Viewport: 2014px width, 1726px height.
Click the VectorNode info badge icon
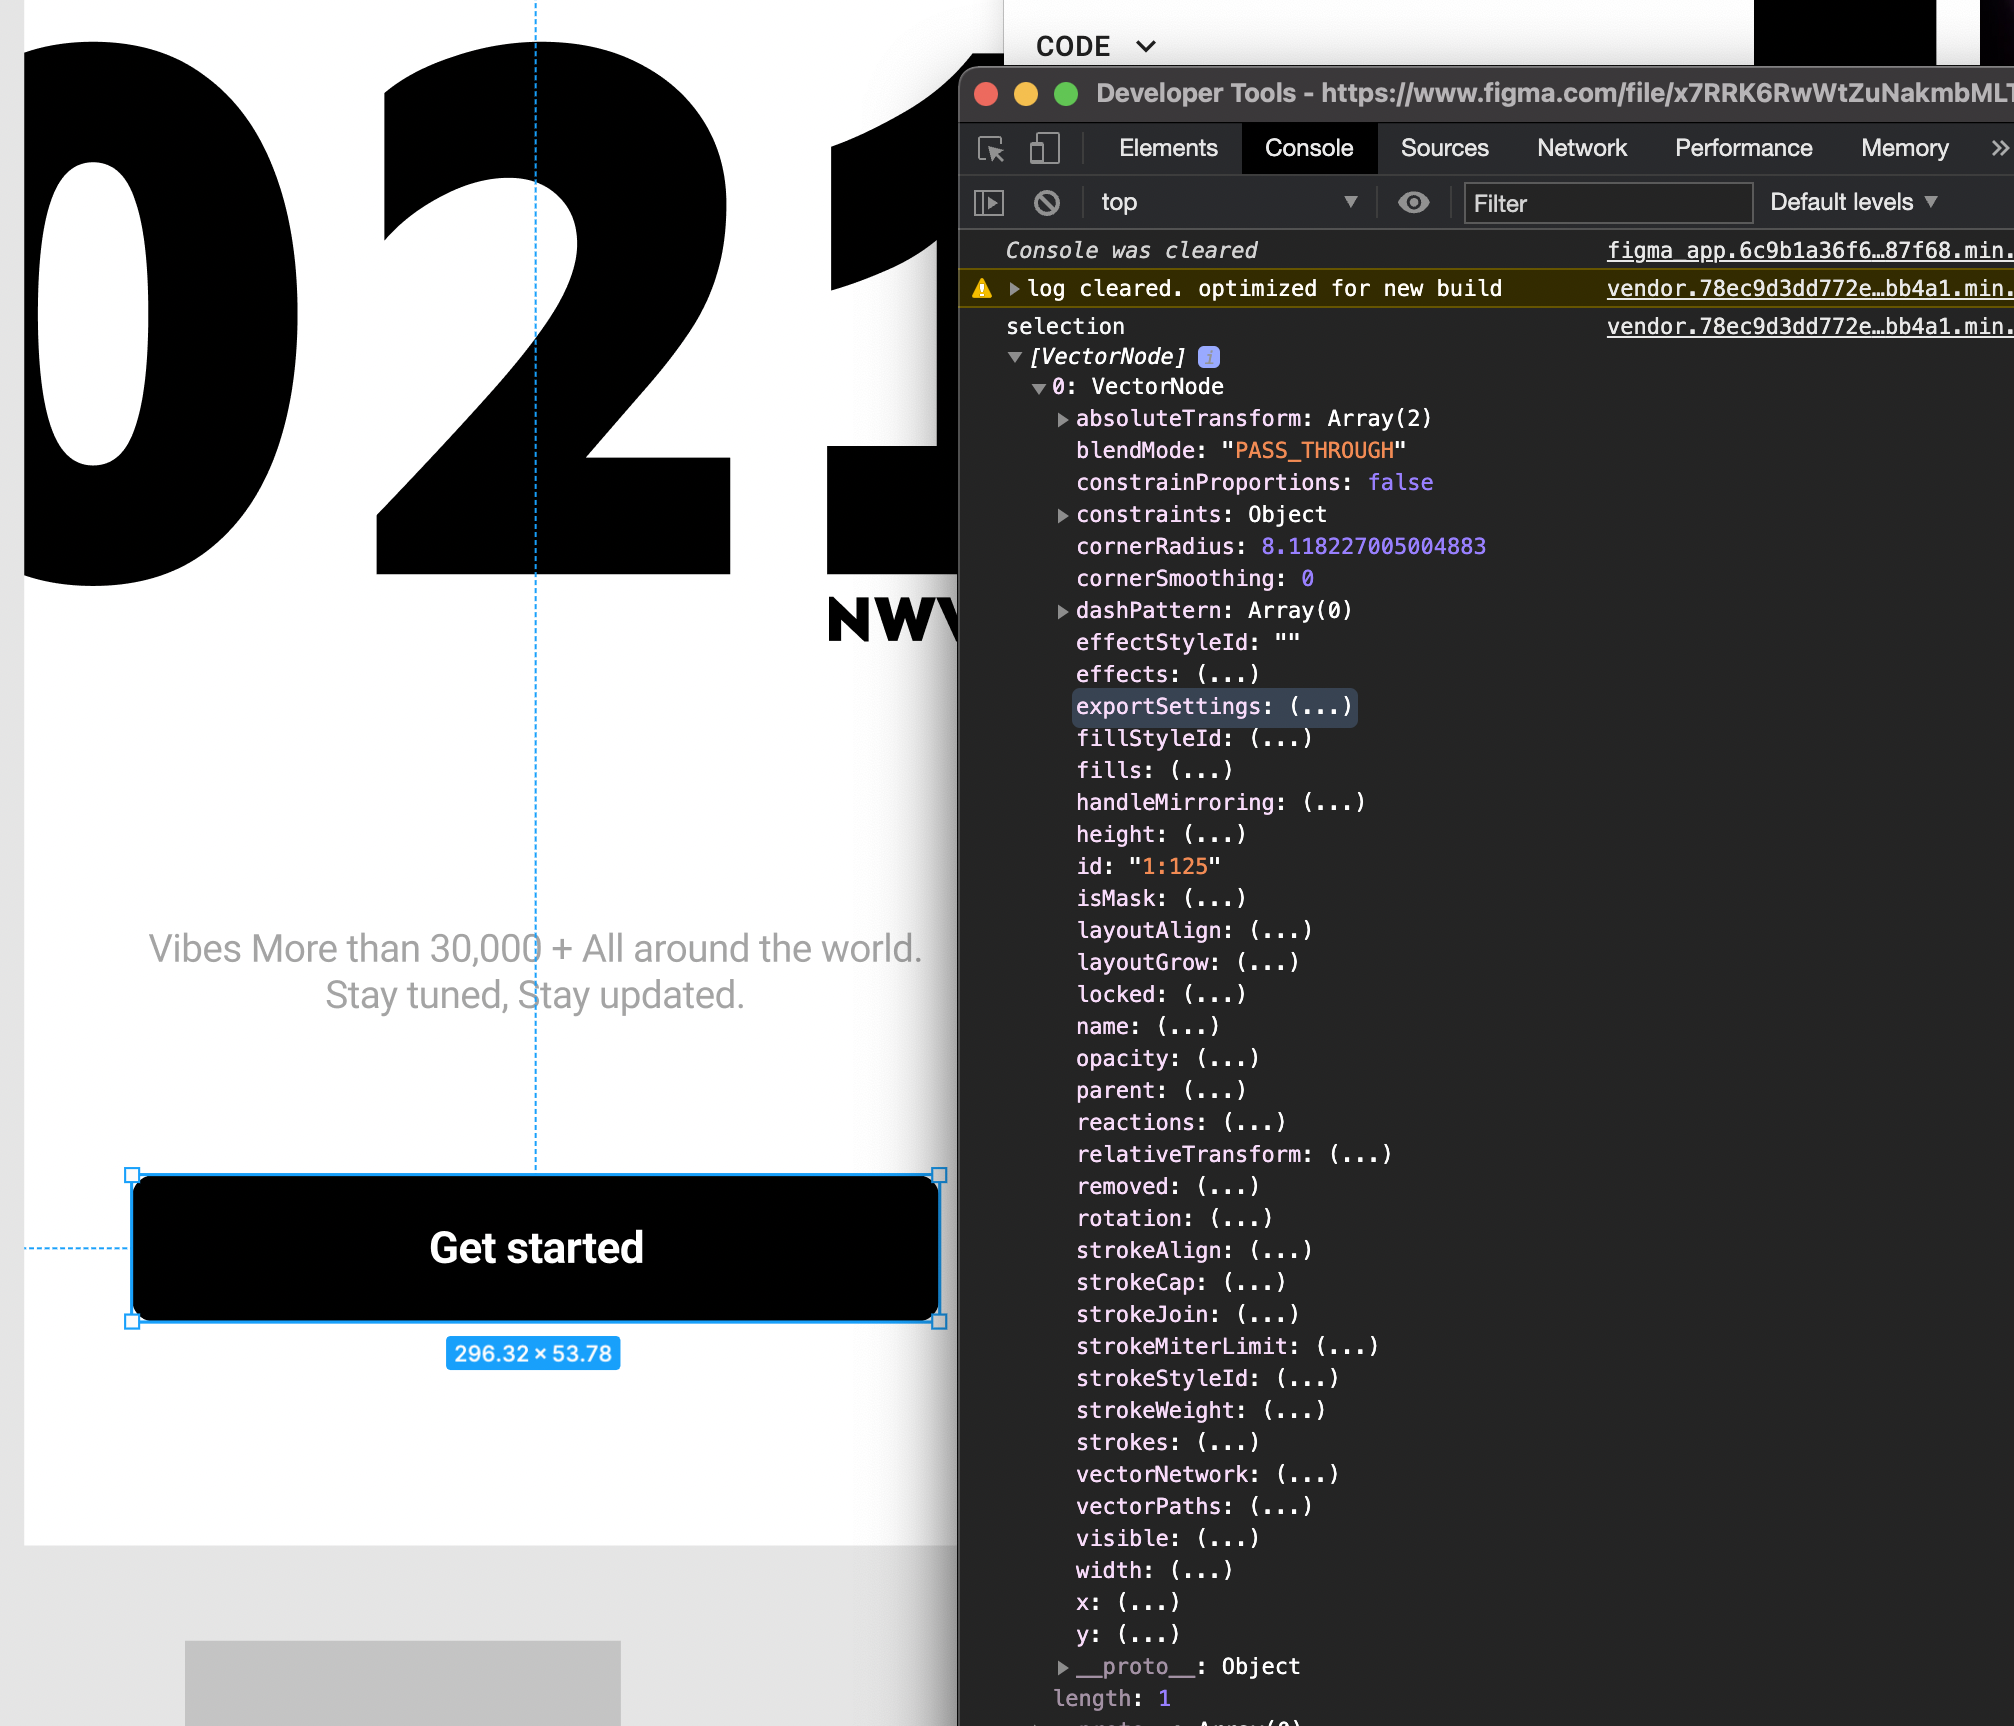tap(1209, 357)
